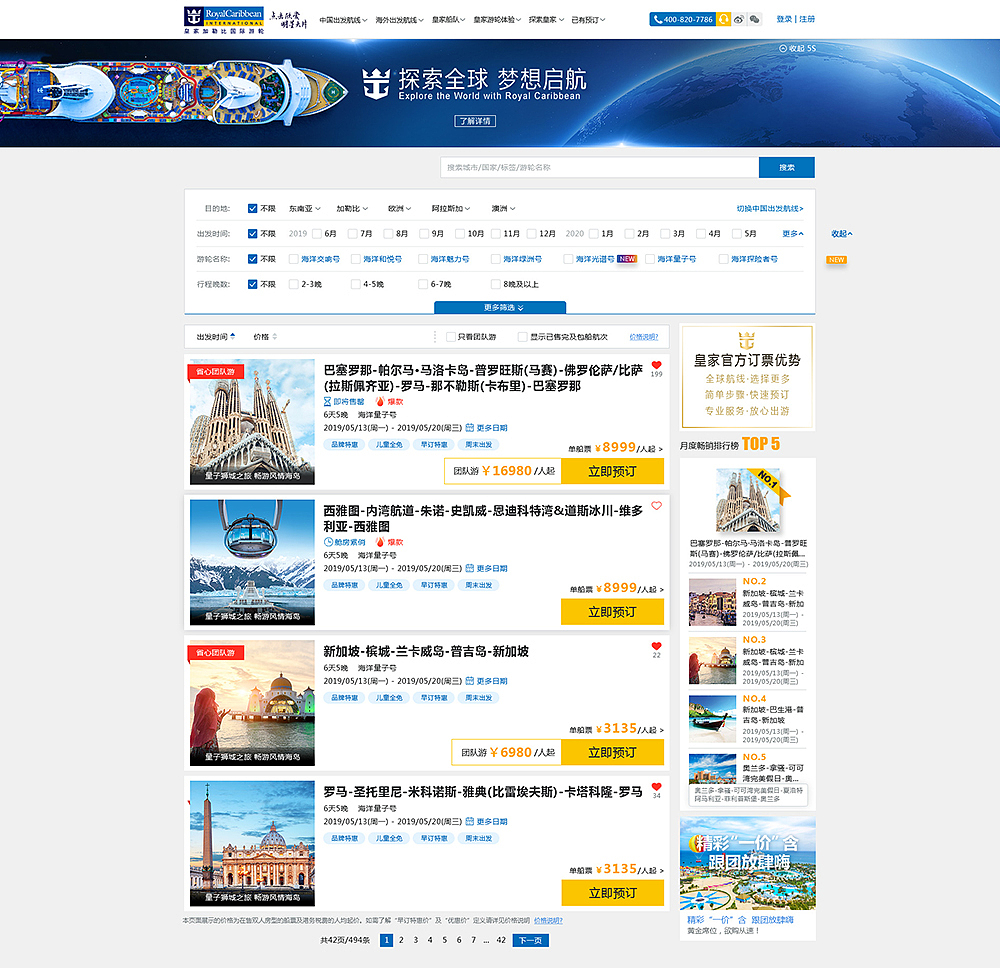Image resolution: width=1000 pixels, height=968 pixels.
Task: Click the calendar icon for Barcelona cruise dates
Action: pyautogui.click(x=469, y=428)
